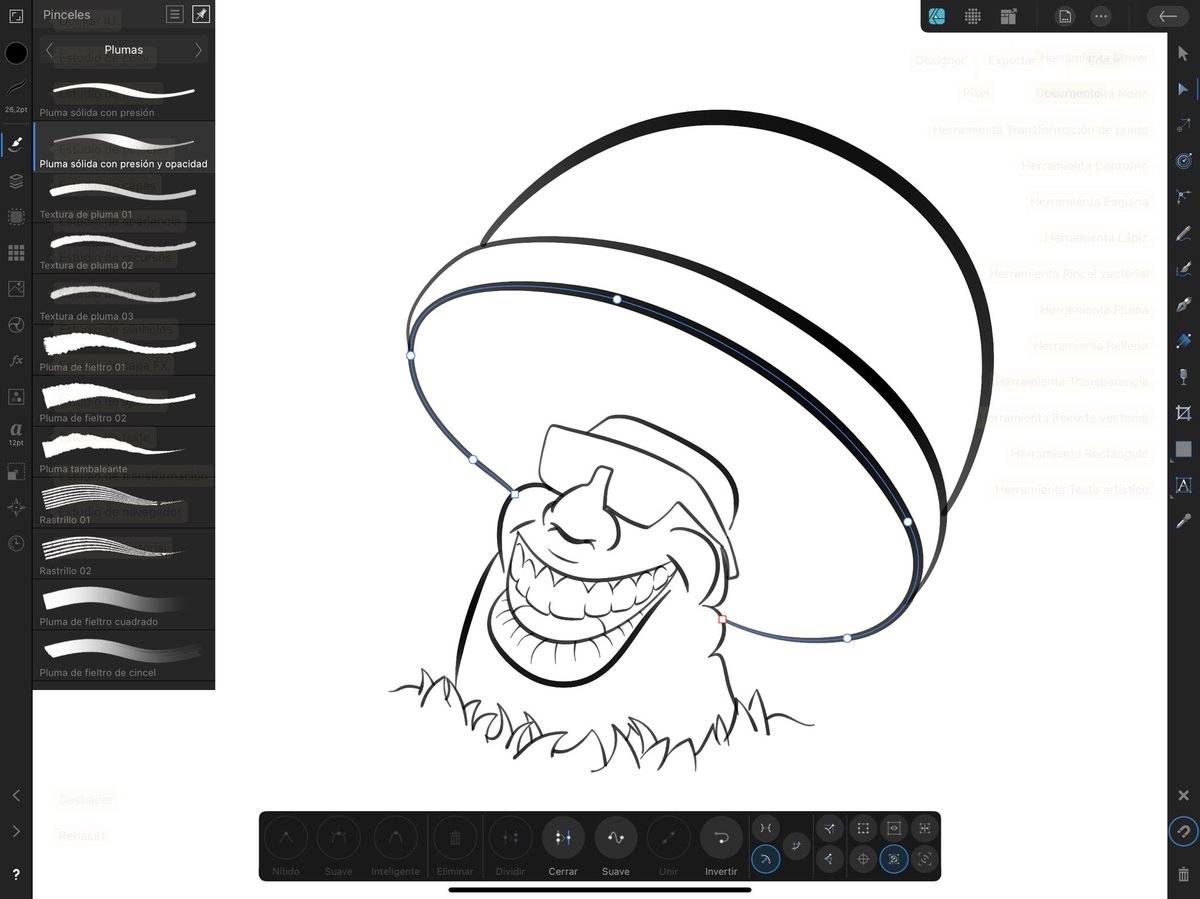Open the Layers studio

point(16,181)
